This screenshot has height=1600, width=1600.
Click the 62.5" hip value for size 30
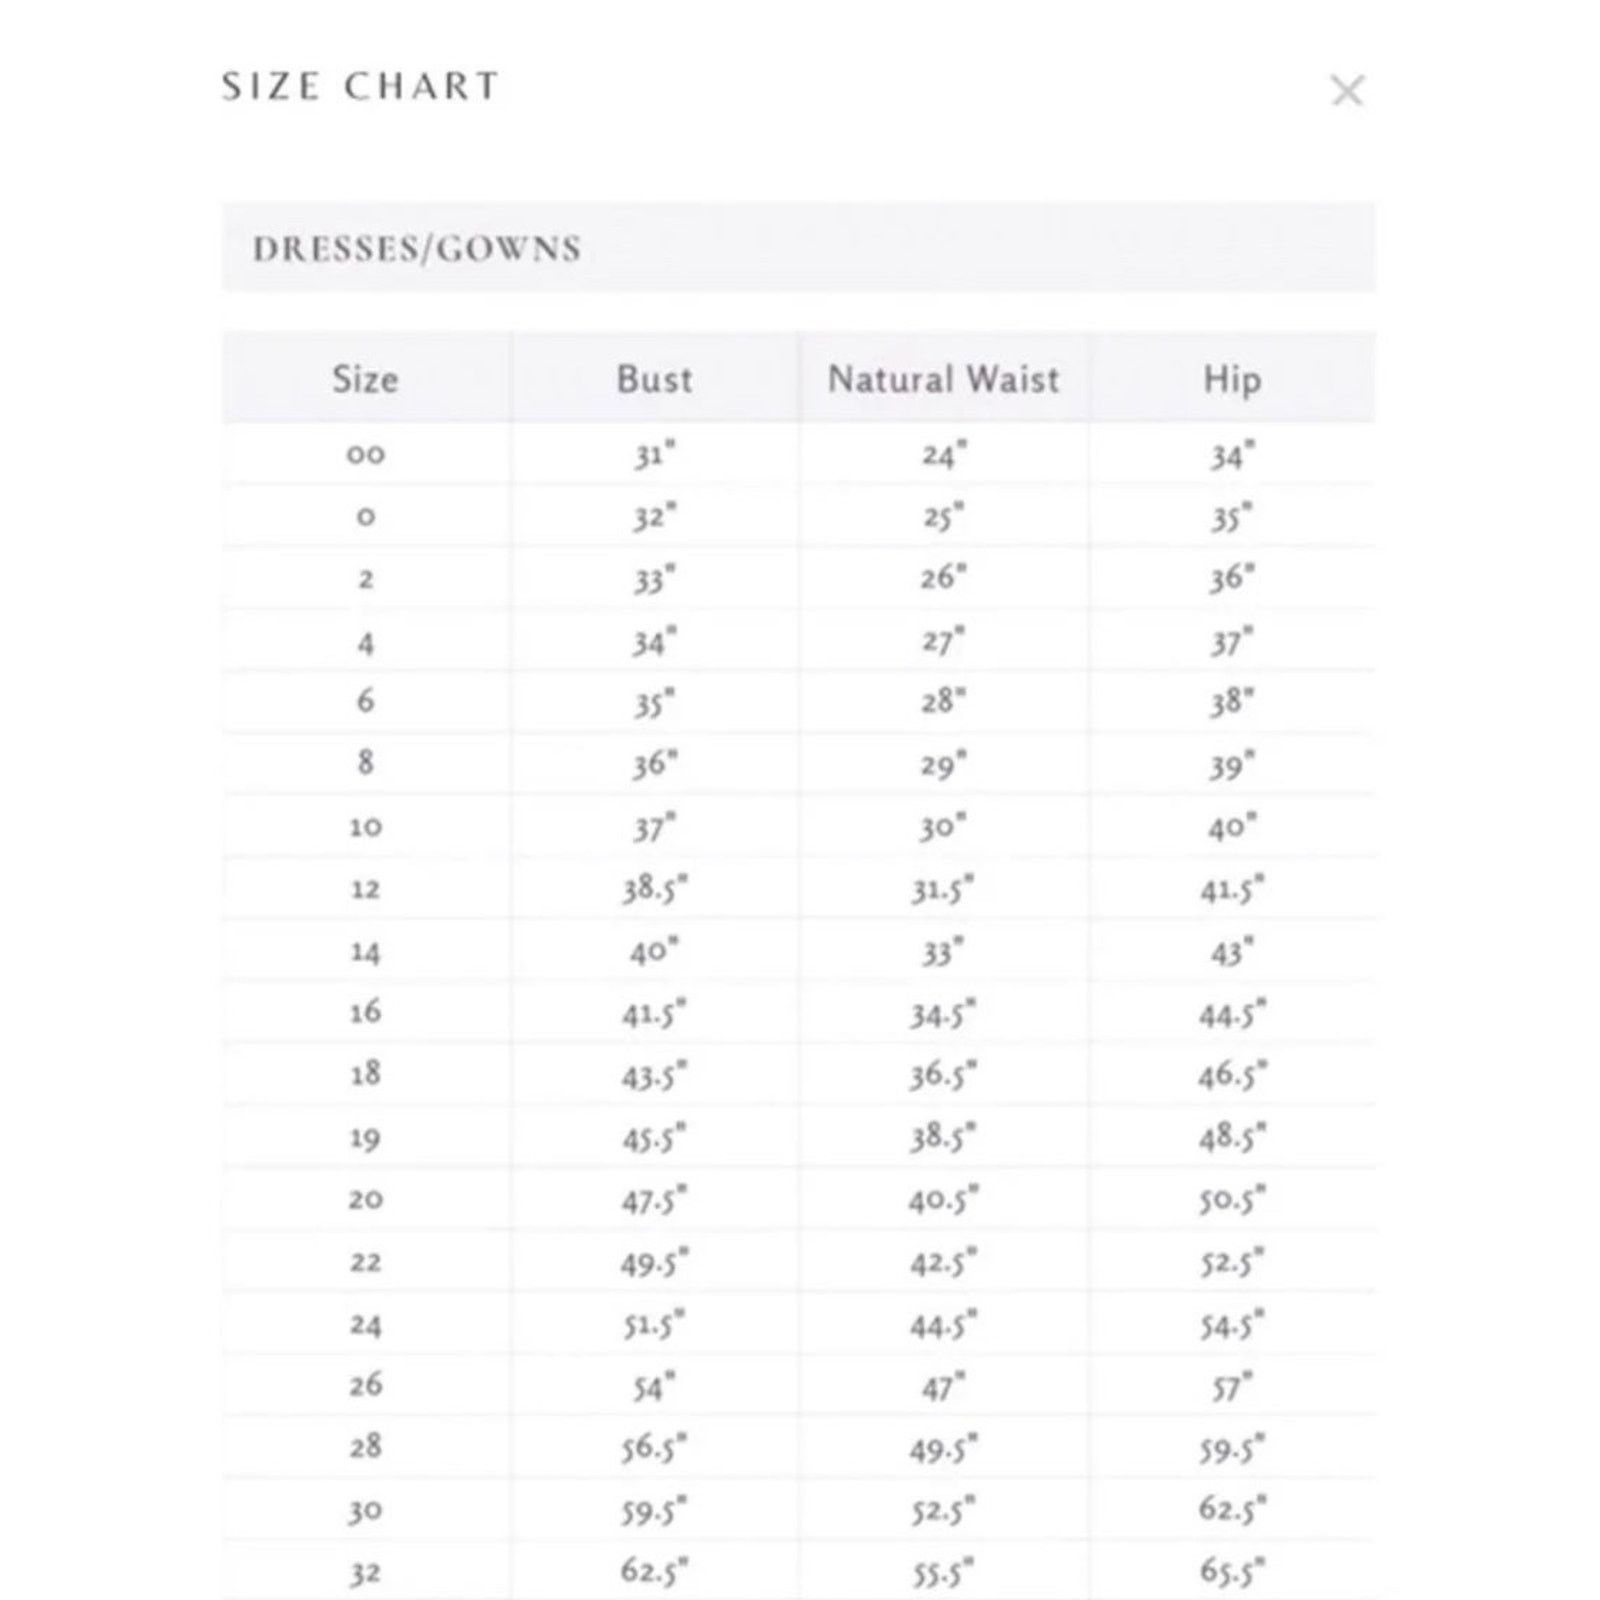(x=1232, y=1508)
